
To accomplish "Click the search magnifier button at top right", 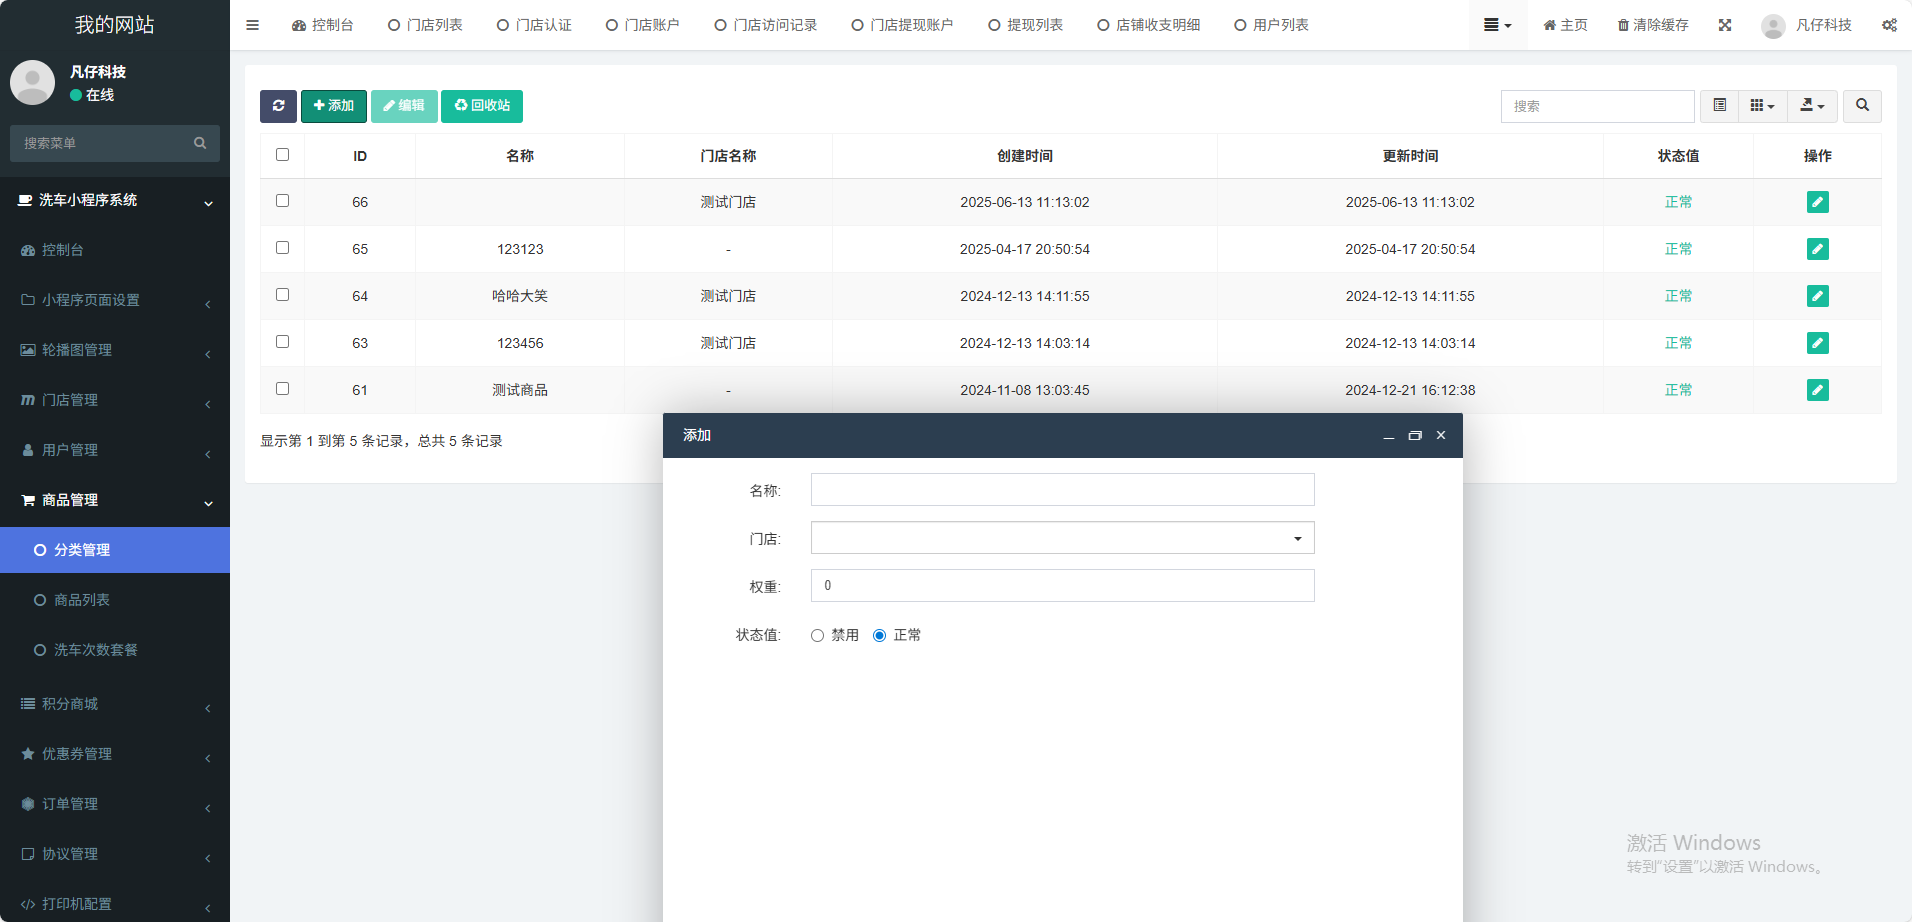I will 1862,106.
